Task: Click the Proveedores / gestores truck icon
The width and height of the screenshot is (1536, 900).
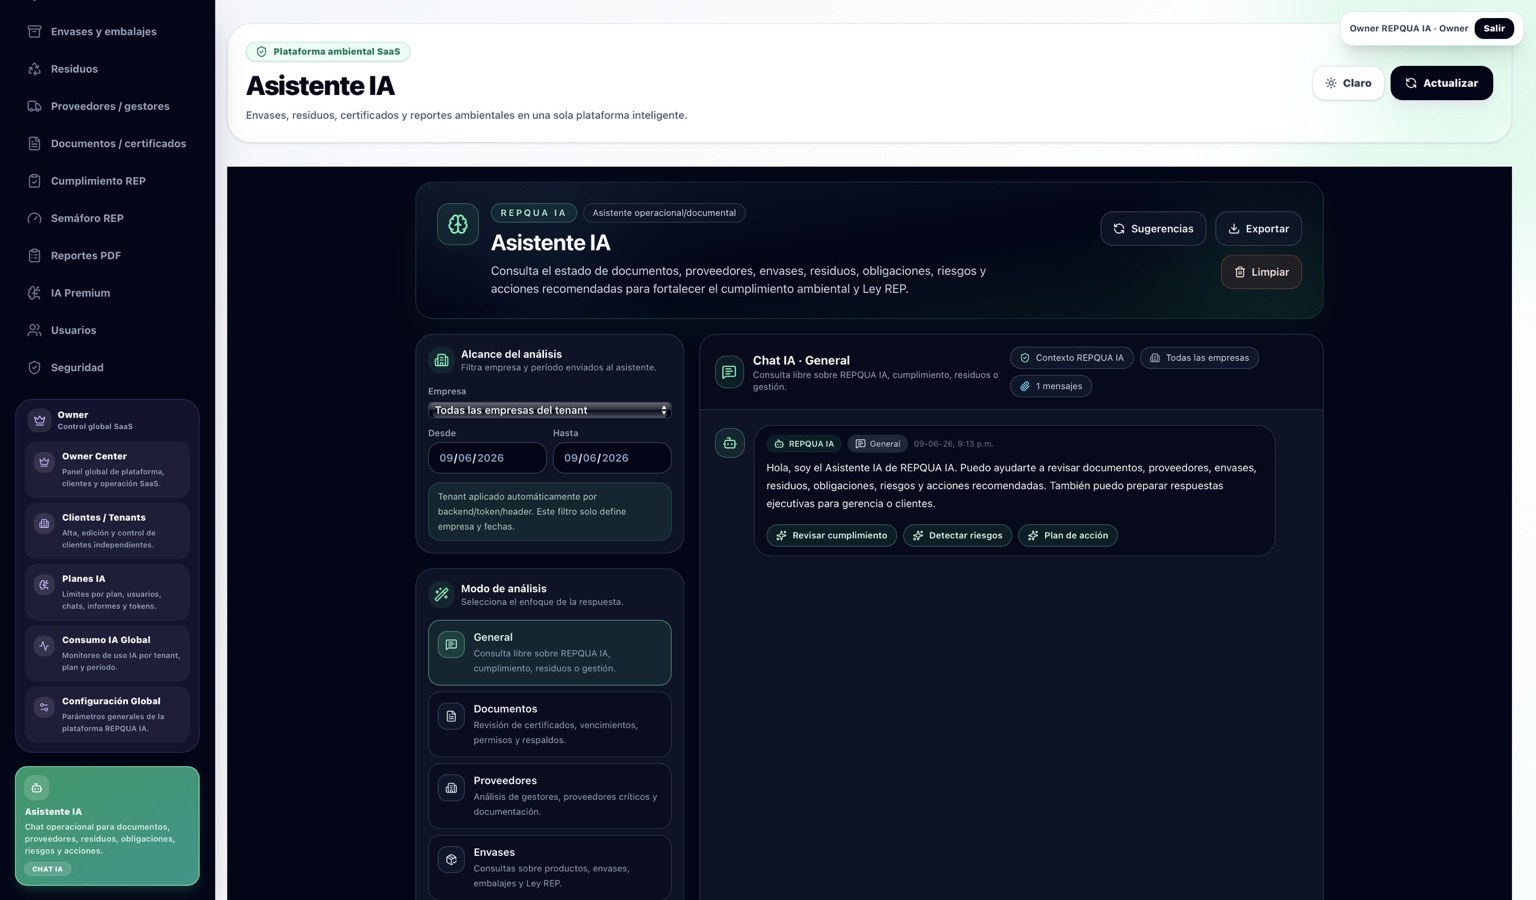Action: [x=34, y=106]
